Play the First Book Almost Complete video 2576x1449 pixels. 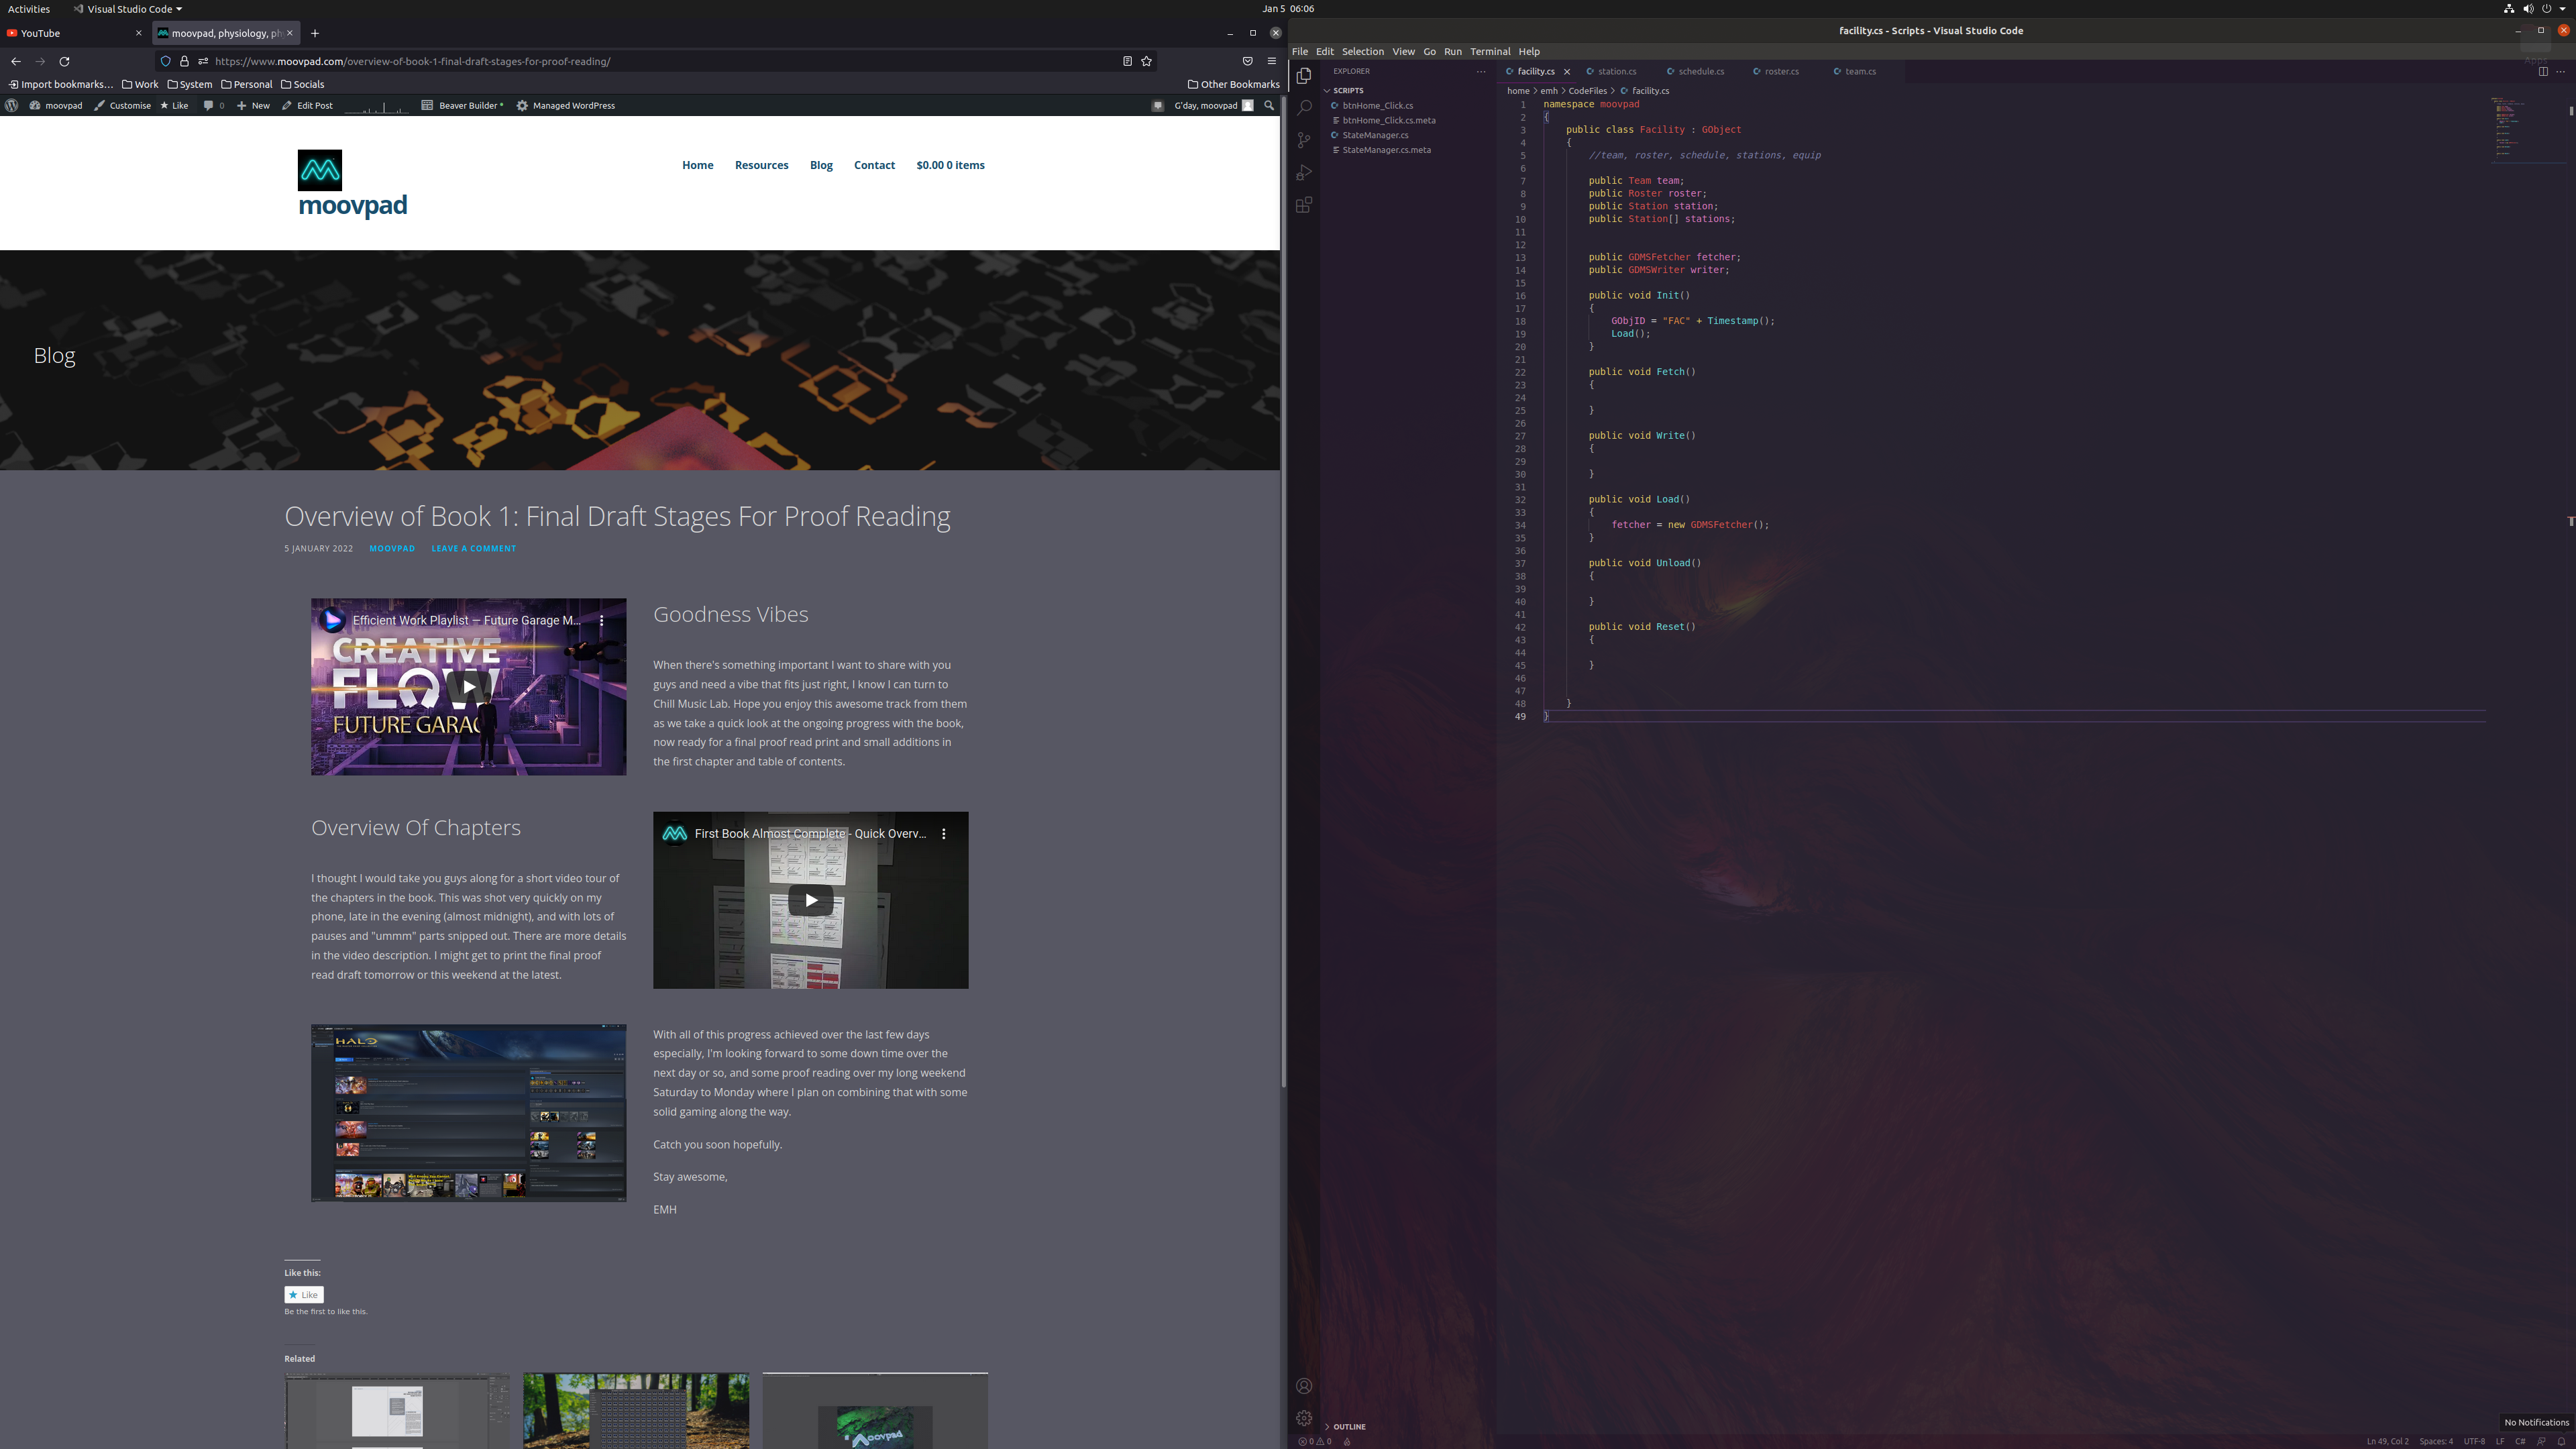[810, 900]
